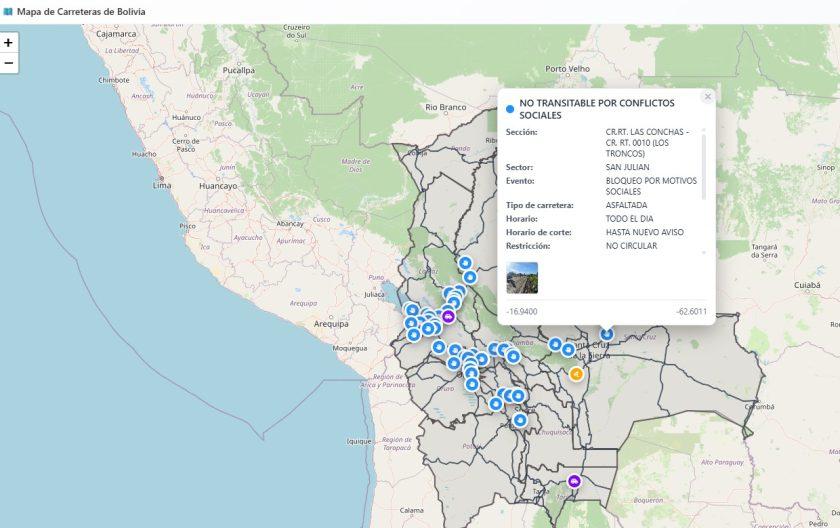The image size is (840, 528).
Task: Click the longitude value -62.6011
Action: (691, 312)
